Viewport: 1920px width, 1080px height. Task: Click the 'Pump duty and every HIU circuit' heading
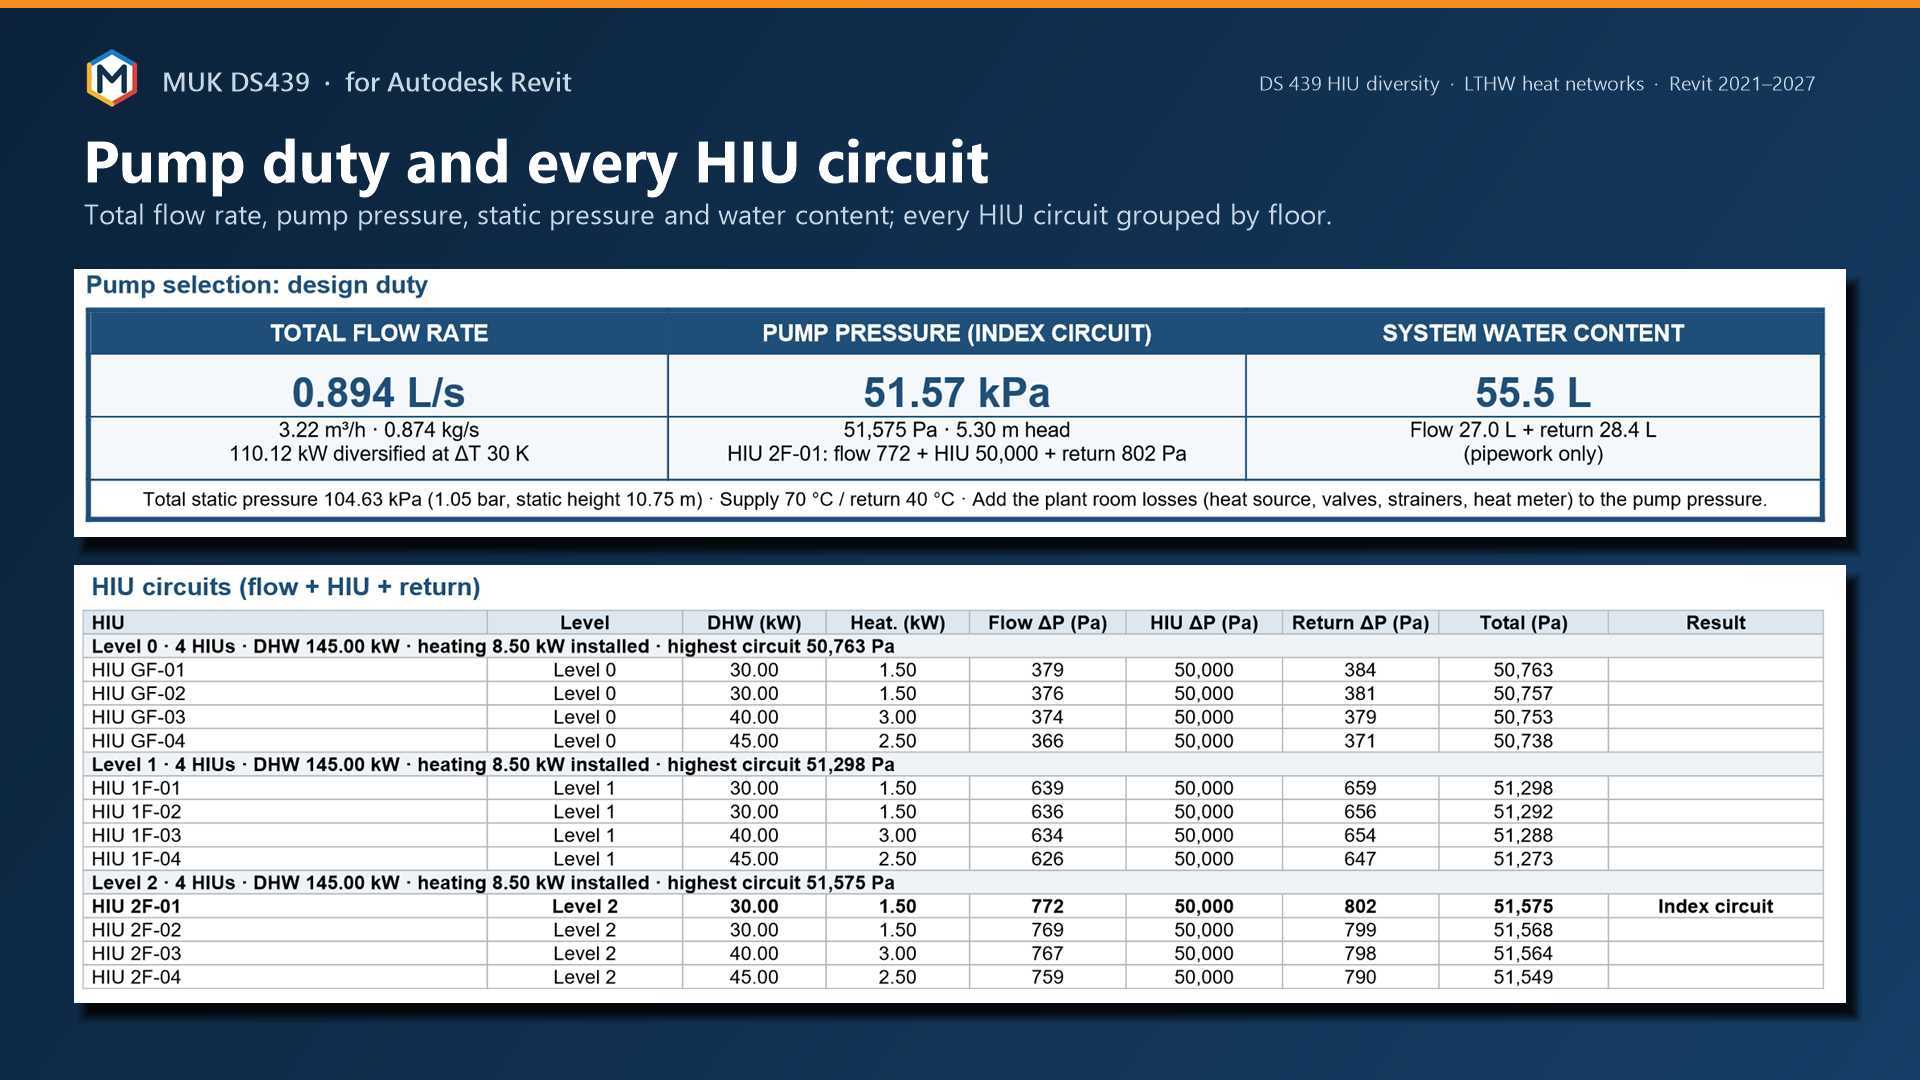[x=536, y=163]
